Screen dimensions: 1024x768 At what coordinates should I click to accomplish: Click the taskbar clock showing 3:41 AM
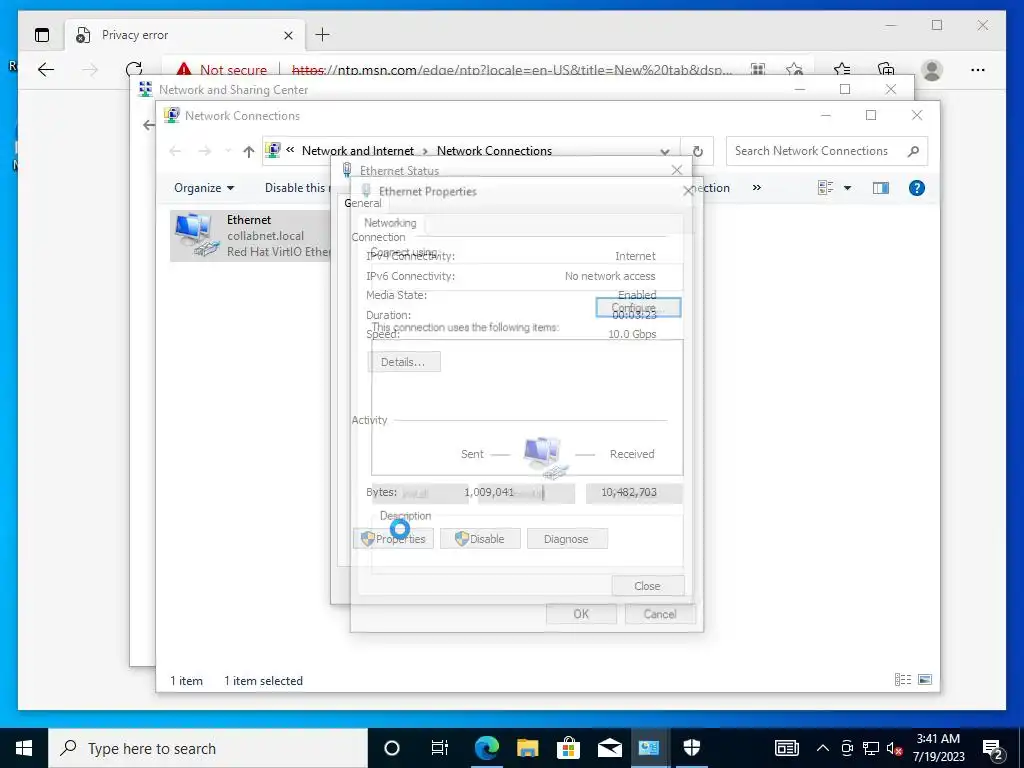point(938,748)
